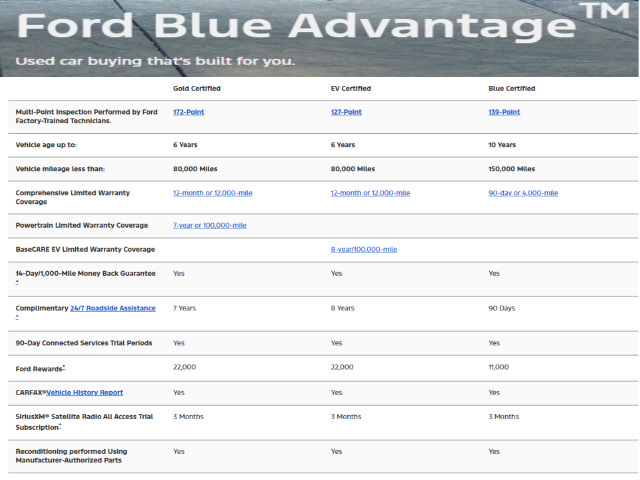Select the 'Vehicle mileage less than:' row label

tap(60, 169)
